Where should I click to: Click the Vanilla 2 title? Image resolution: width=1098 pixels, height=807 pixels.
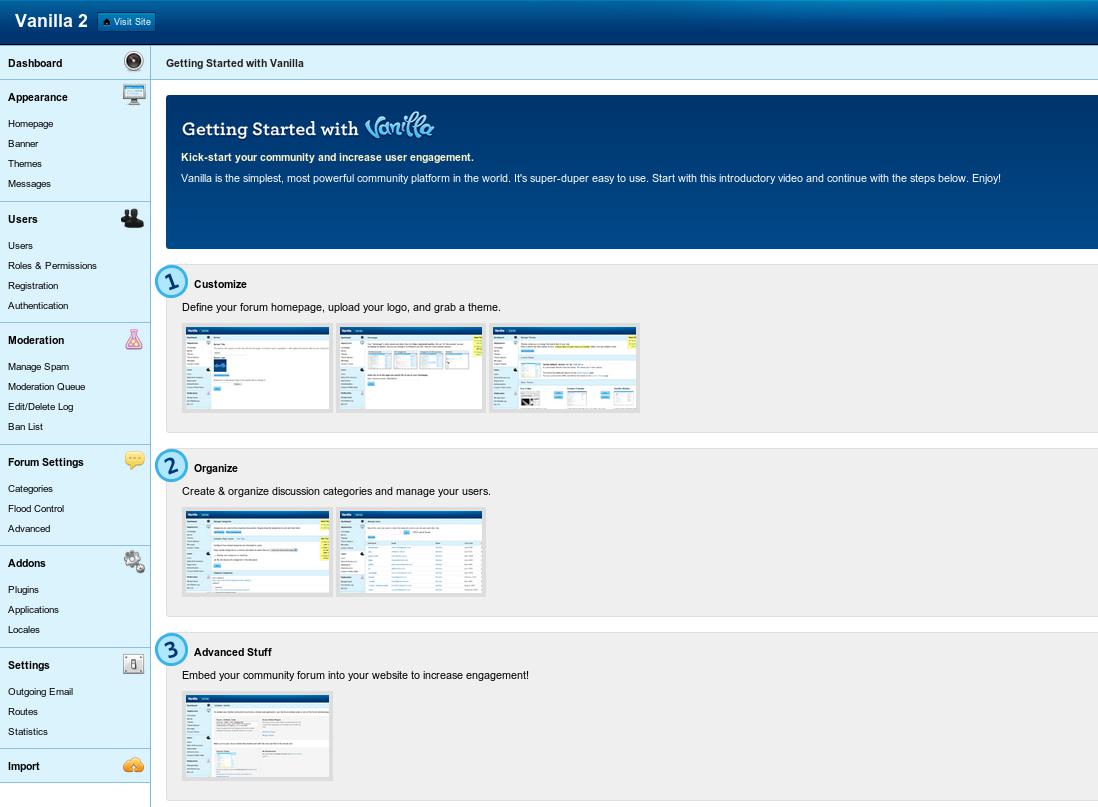51,21
